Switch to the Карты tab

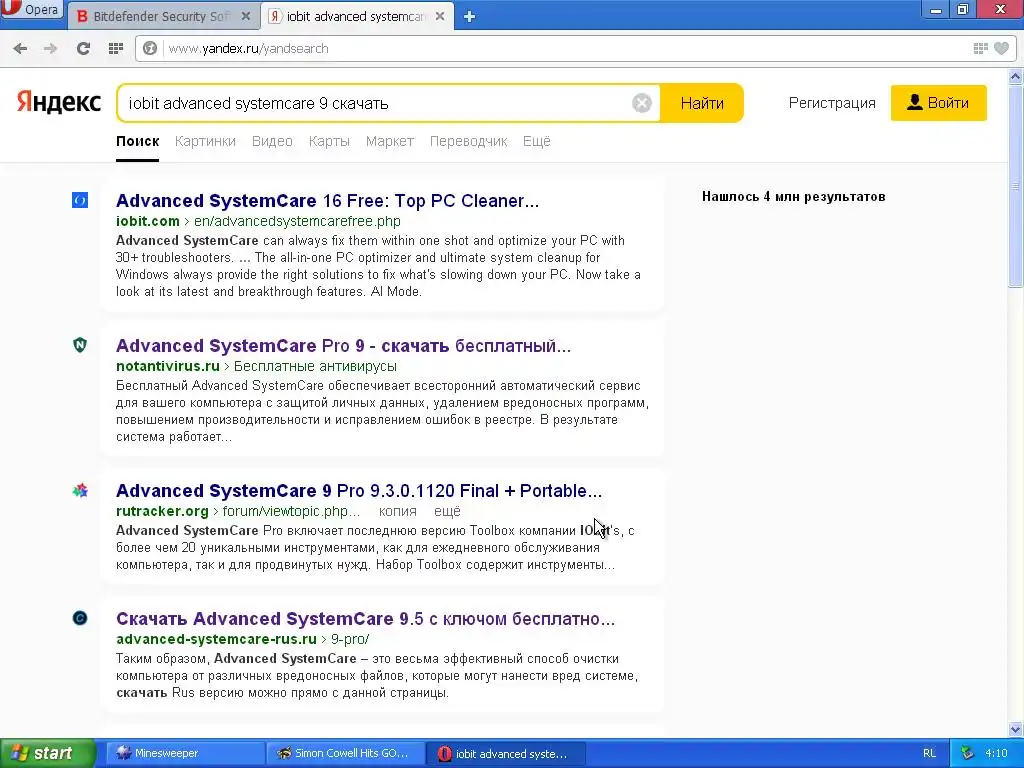click(329, 141)
